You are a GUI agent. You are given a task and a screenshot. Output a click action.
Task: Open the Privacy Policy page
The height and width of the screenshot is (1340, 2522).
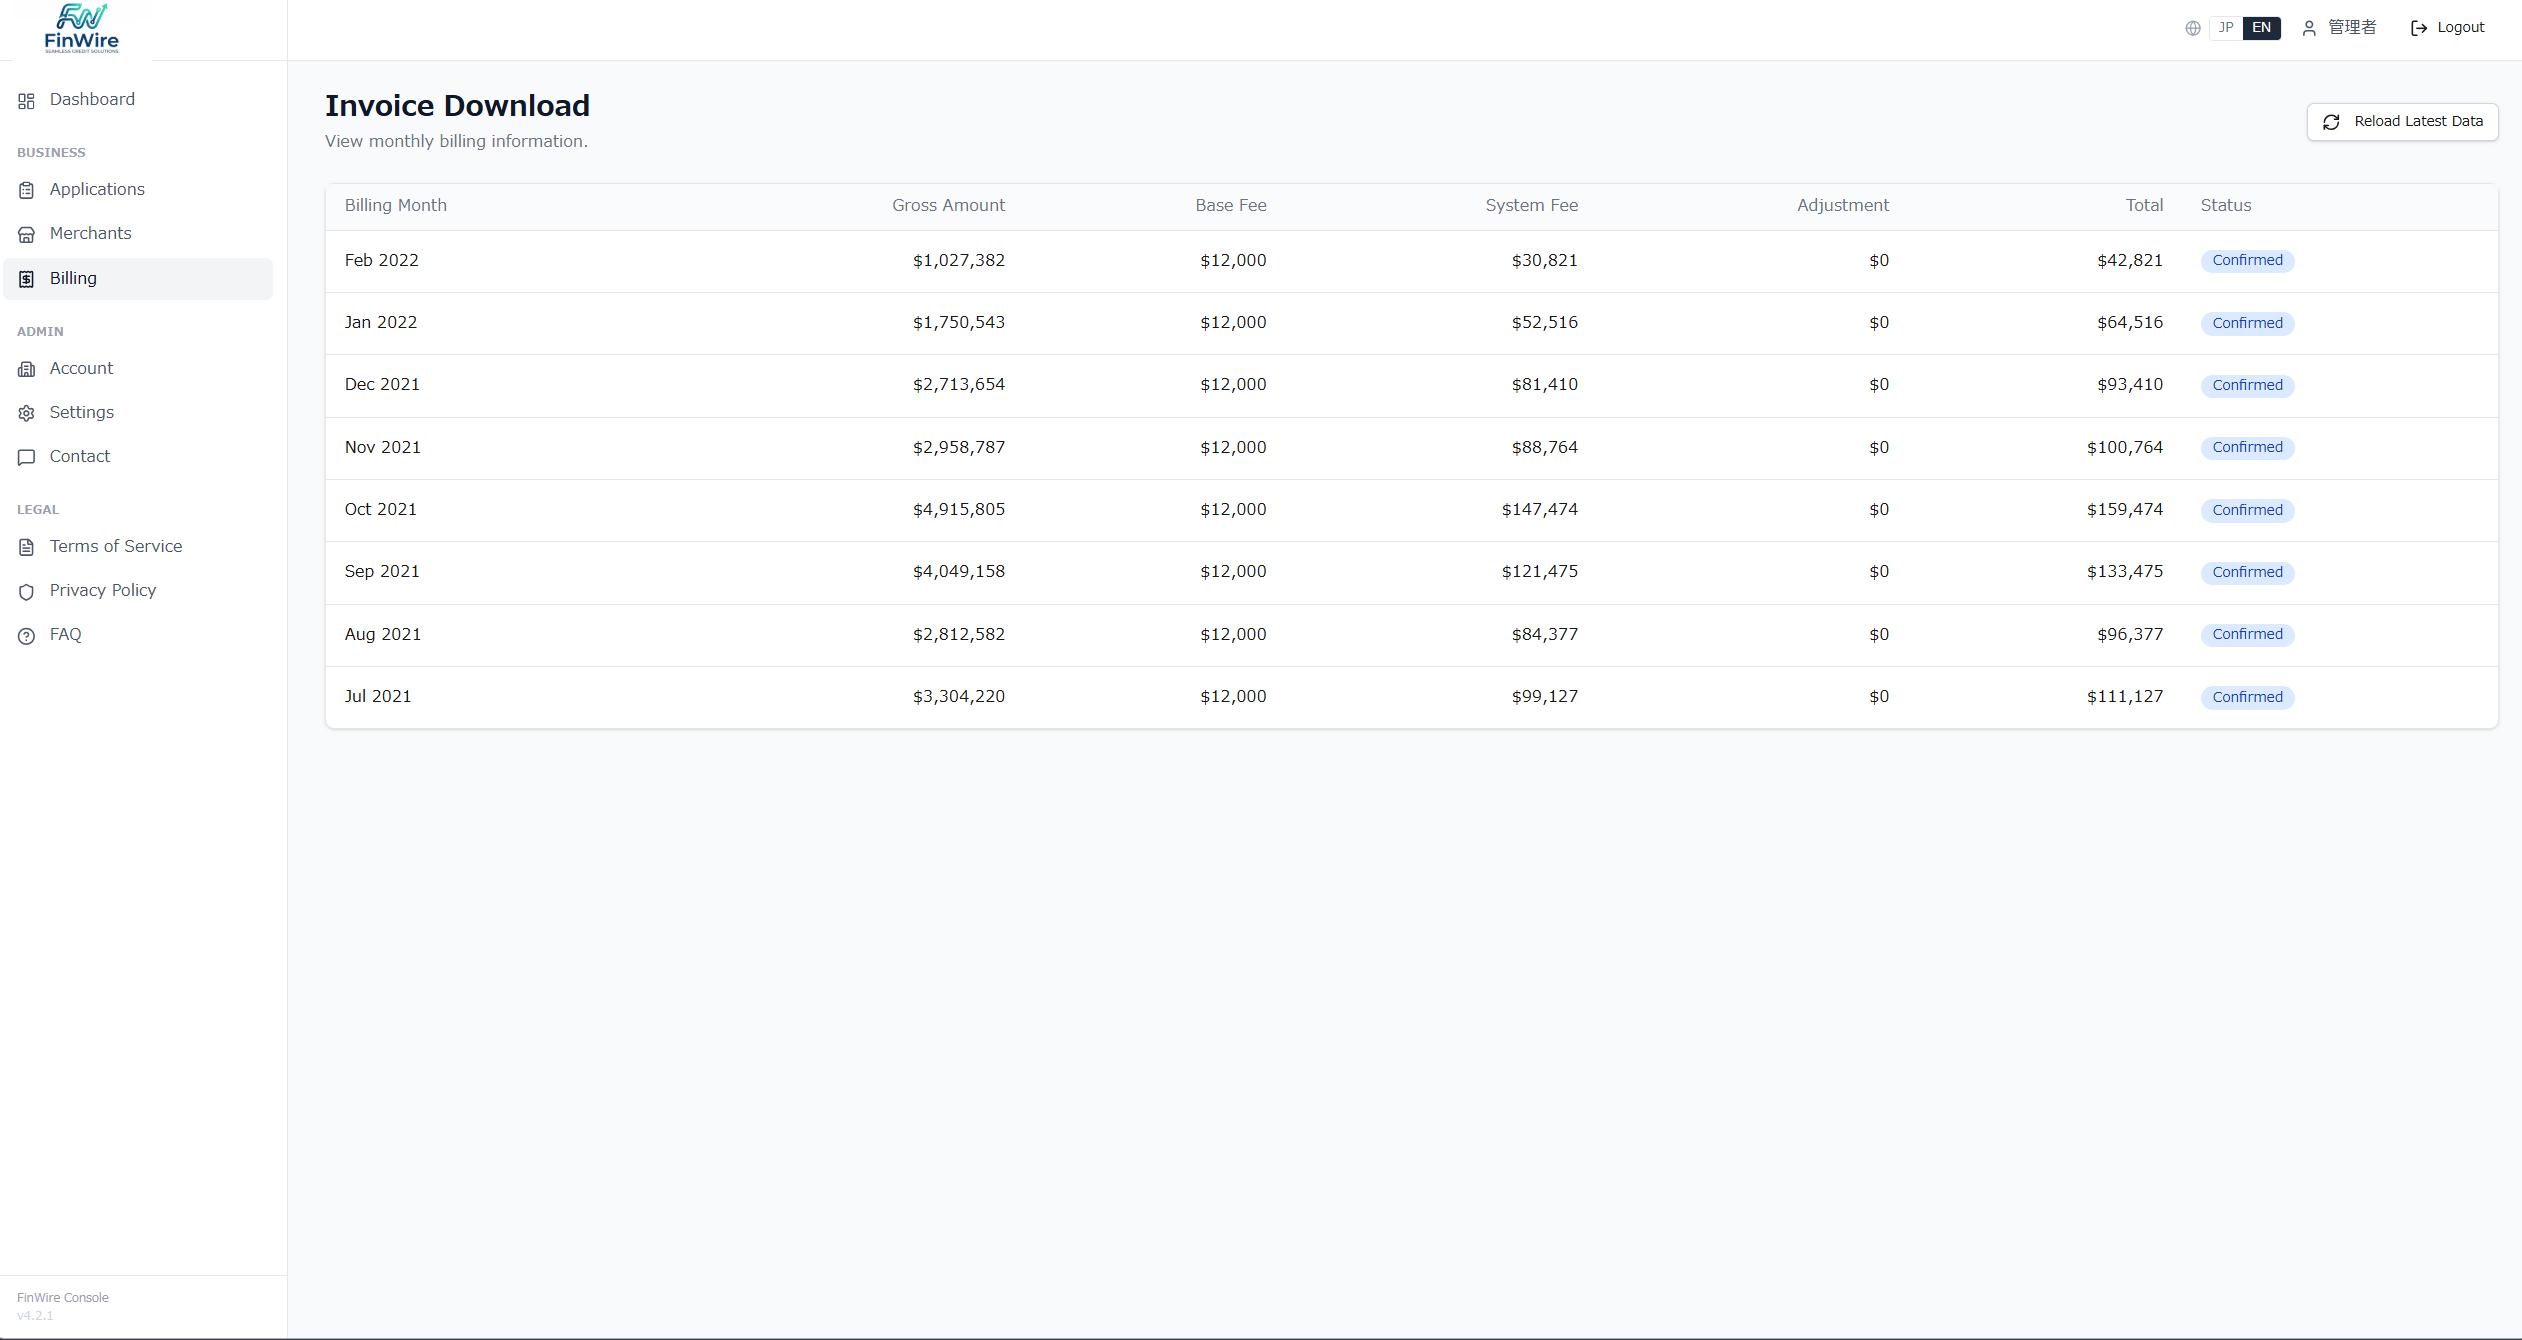pos(103,590)
